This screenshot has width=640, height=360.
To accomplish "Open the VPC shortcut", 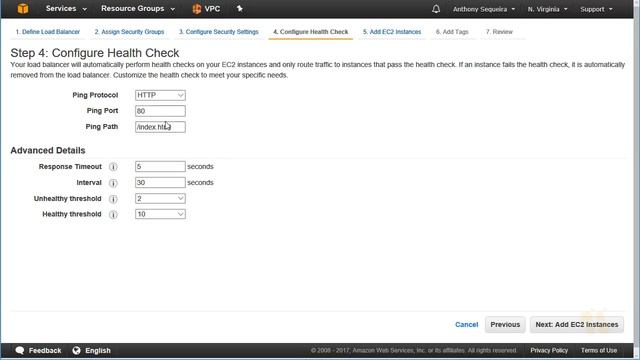I will click(x=206, y=9).
